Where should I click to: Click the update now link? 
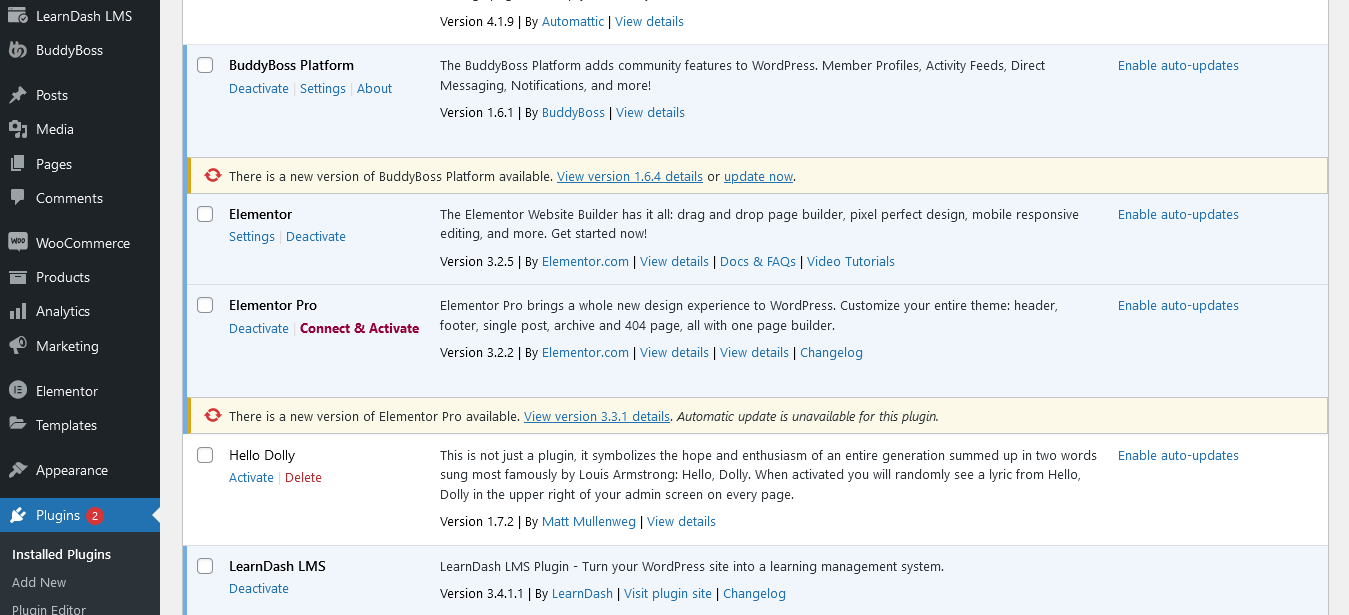tap(758, 176)
